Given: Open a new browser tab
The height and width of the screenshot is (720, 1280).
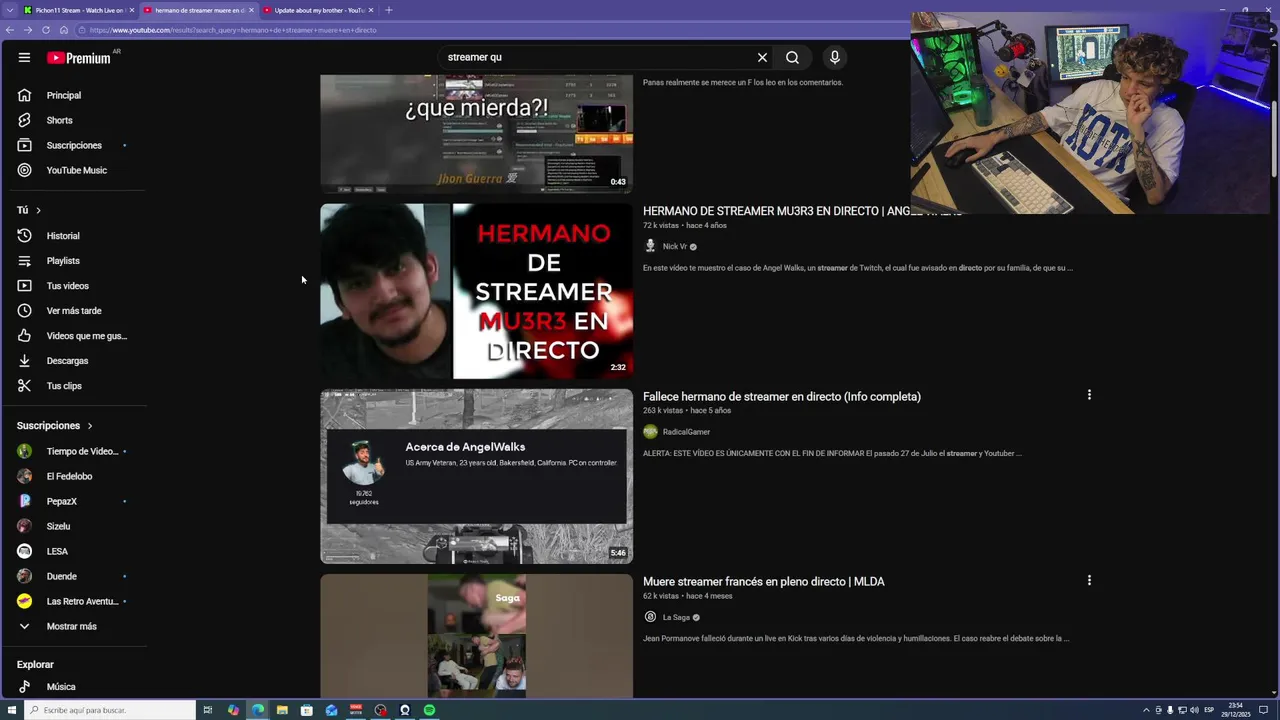Looking at the screenshot, I should 388,10.
